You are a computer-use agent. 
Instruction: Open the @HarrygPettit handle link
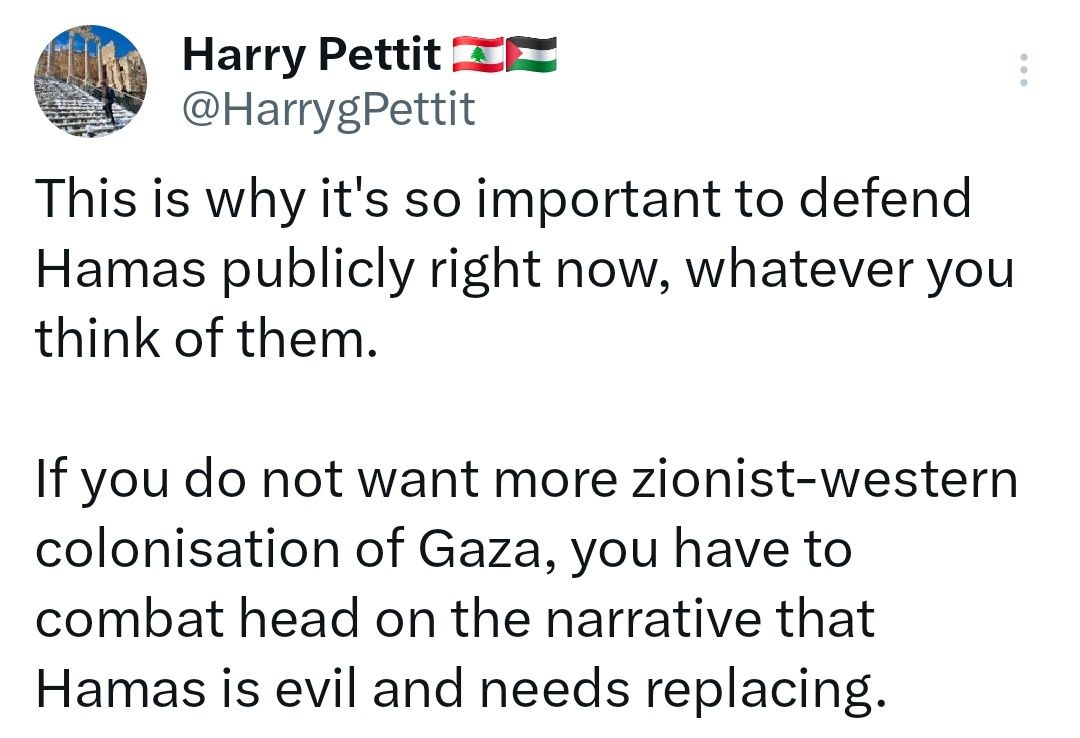[327, 110]
